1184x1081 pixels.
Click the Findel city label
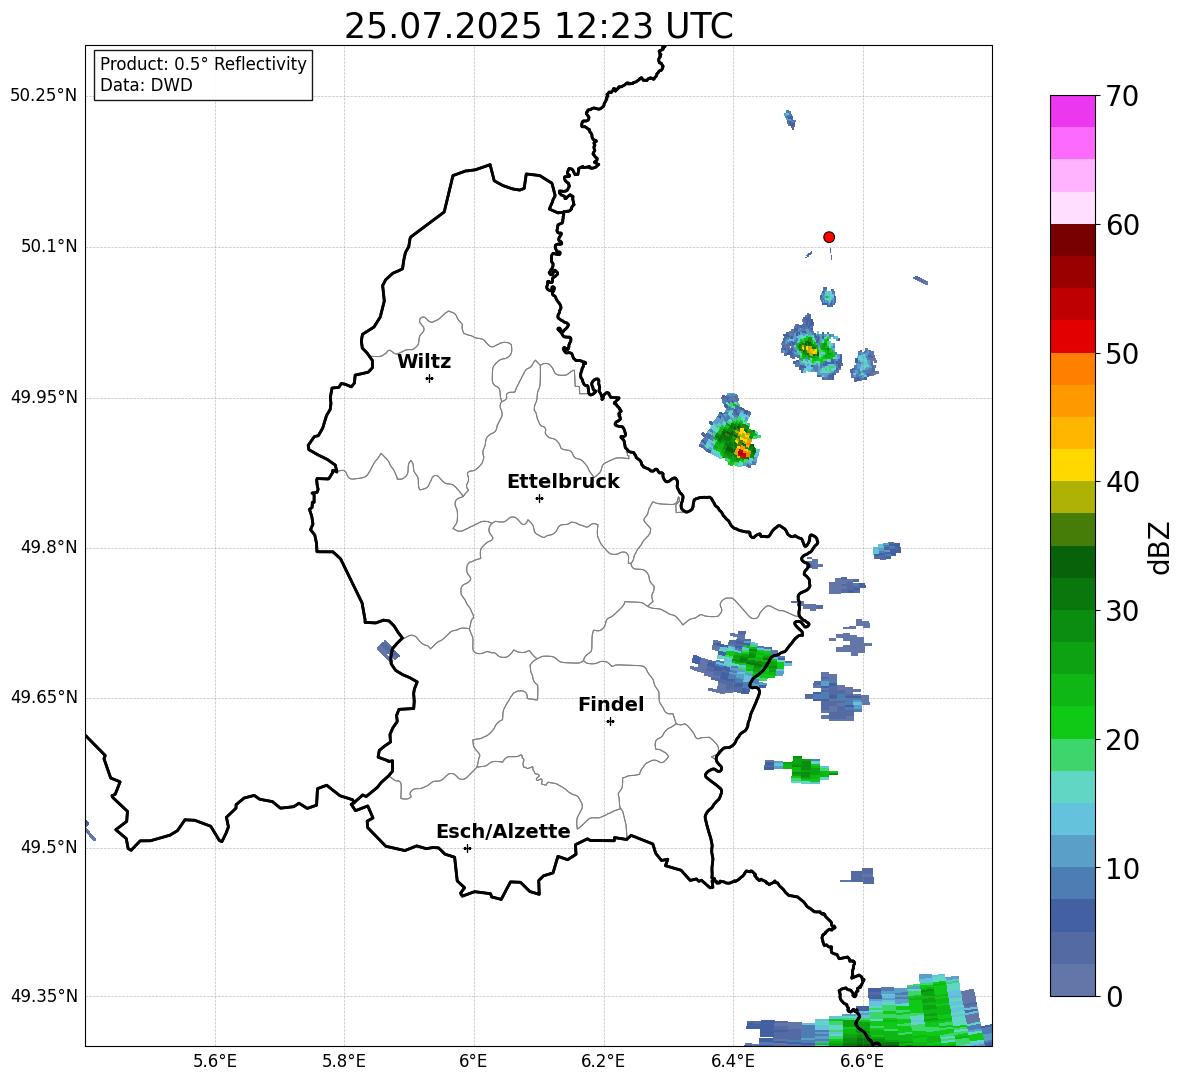pos(611,704)
